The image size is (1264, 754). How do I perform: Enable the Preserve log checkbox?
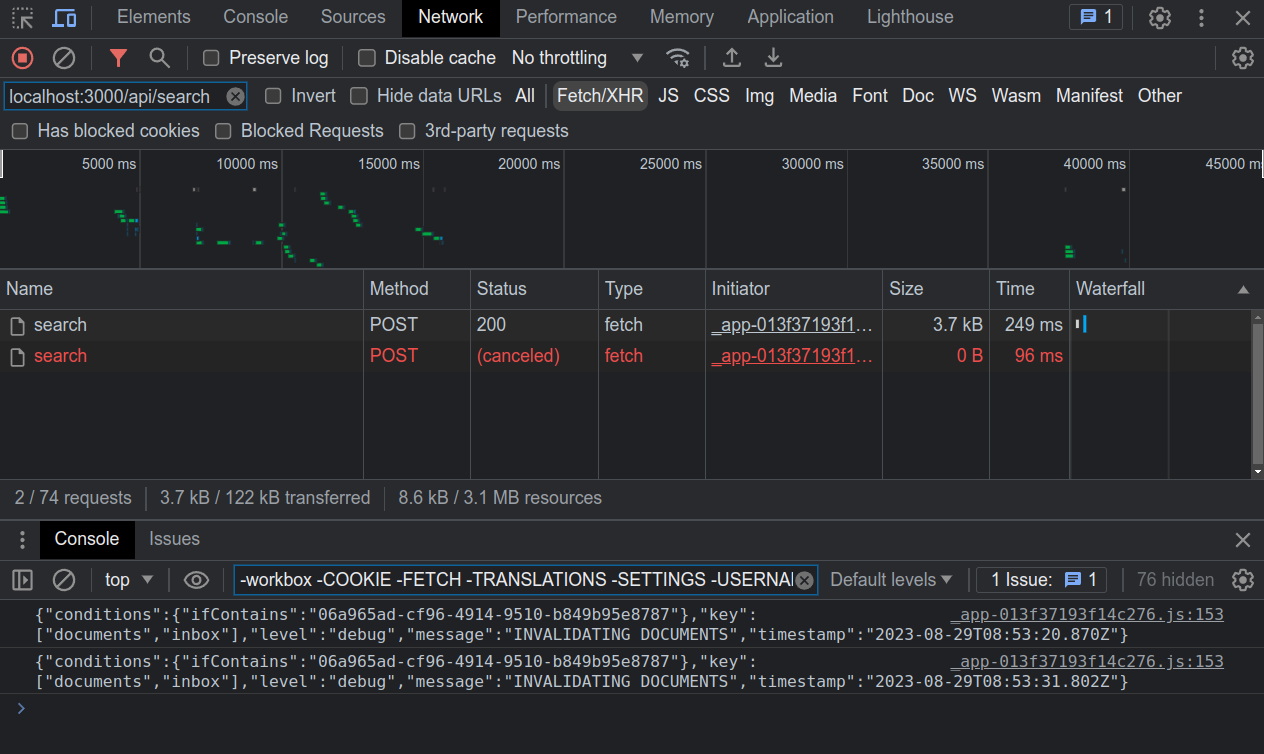tap(211, 58)
